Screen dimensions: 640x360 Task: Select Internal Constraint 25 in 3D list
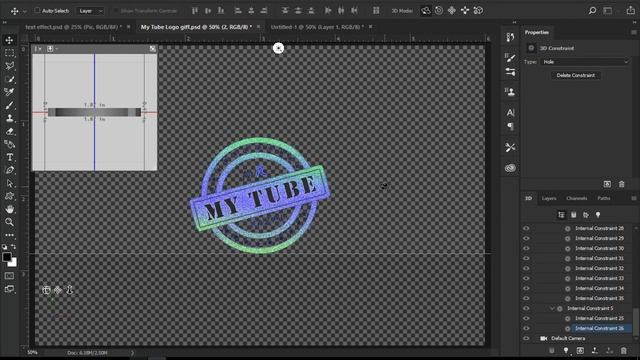pos(599,318)
